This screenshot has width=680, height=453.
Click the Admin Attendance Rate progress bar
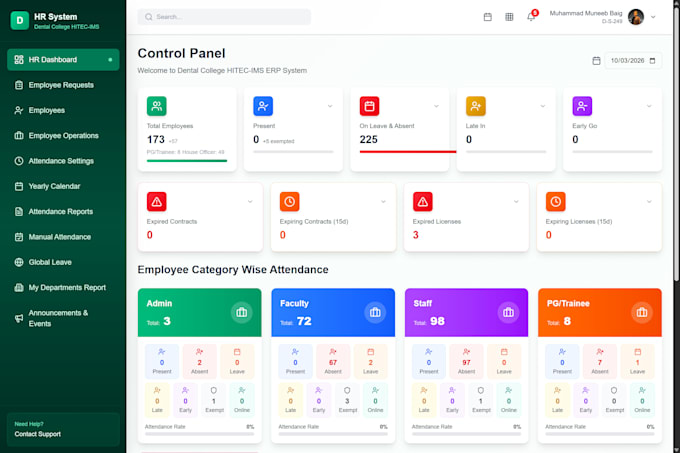(199, 433)
